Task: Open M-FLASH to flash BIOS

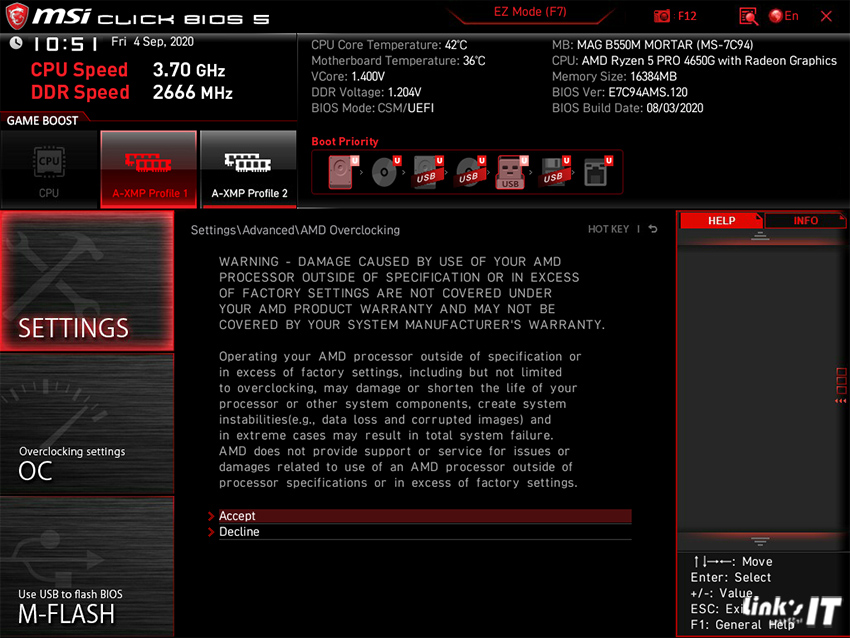Action: [x=87, y=566]
